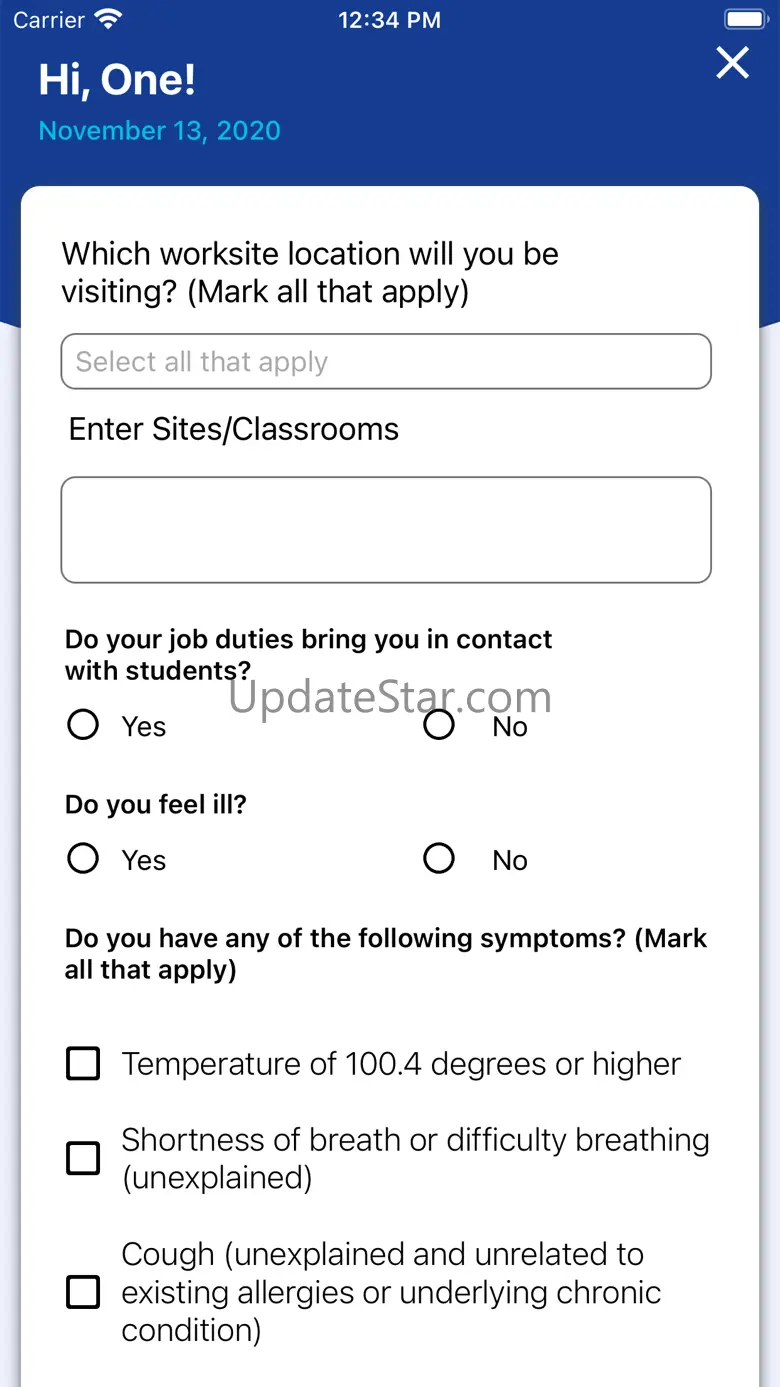This screenshot has height=1387, width=780.
Task: Select No for feeling ill
Action: pos(439,859)
